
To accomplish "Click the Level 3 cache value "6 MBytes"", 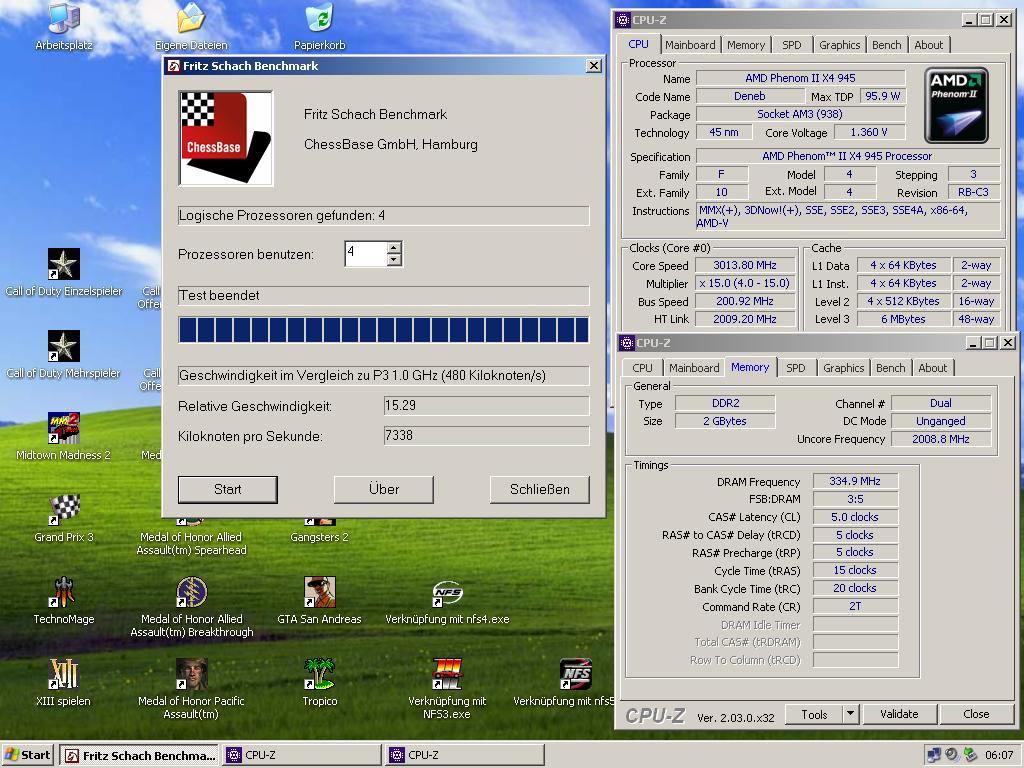I will 903,319.
